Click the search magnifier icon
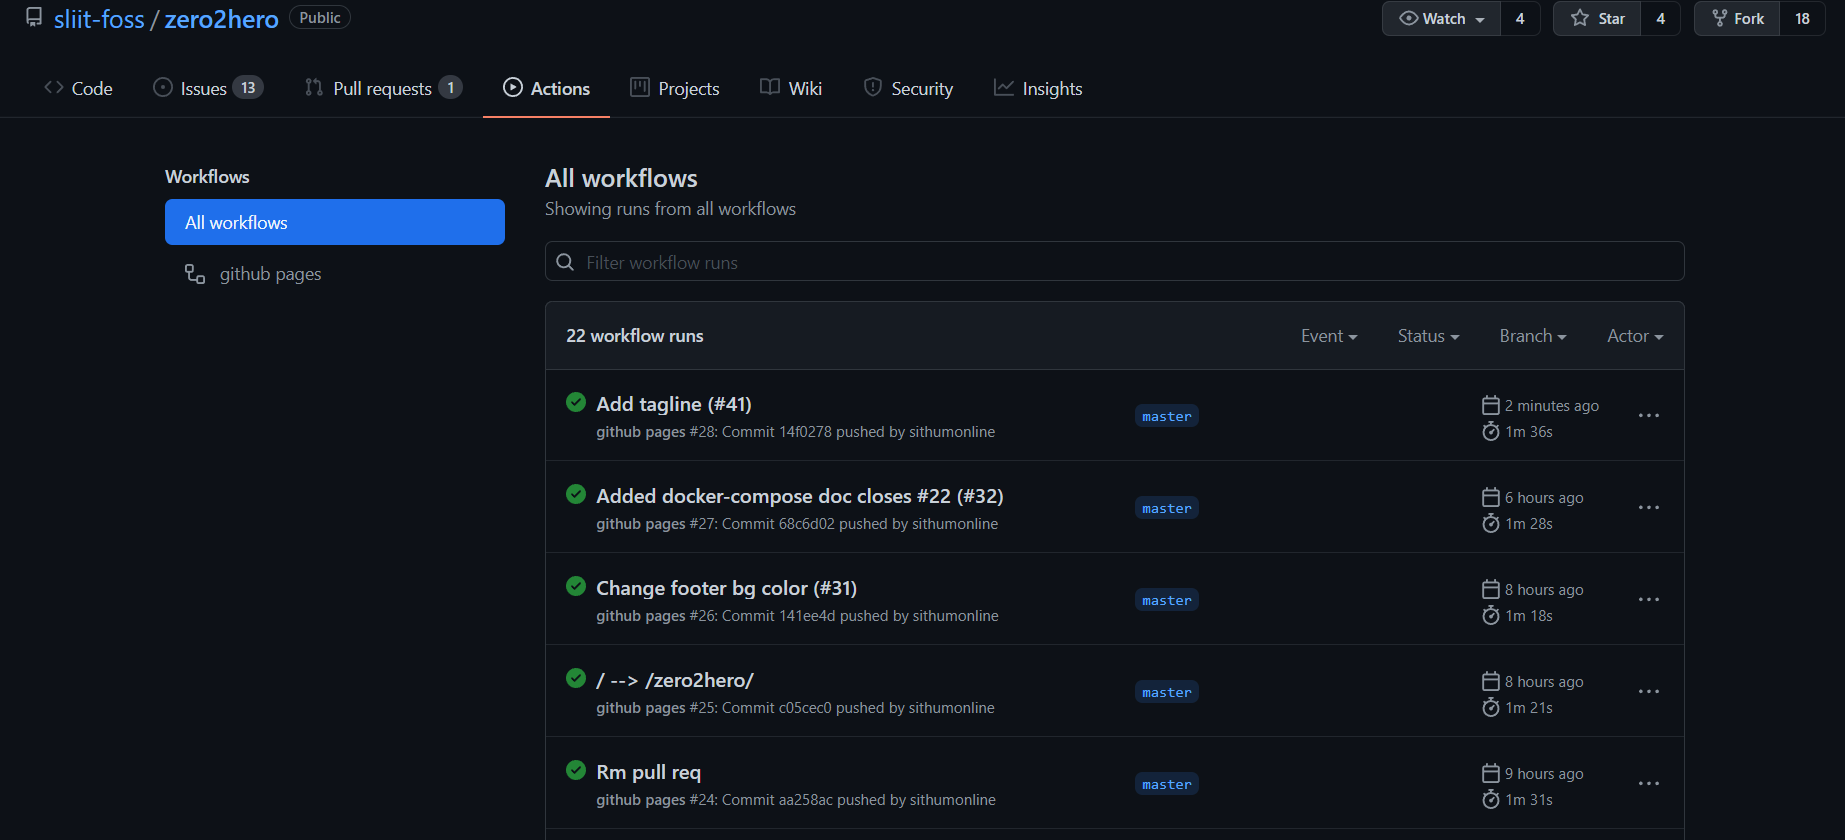The height and width of the screenshot is (840, 1845). [x=565, y=262]
